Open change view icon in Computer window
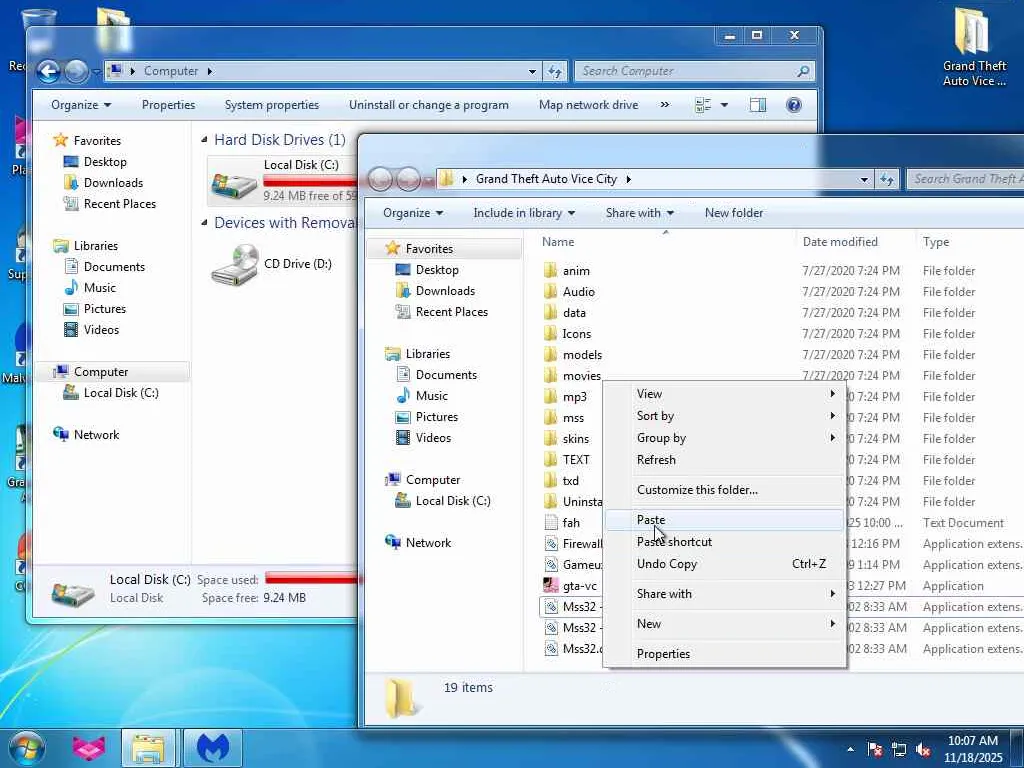The width and height of the screenshot is (1024, 768). click(x=703, y=105)
